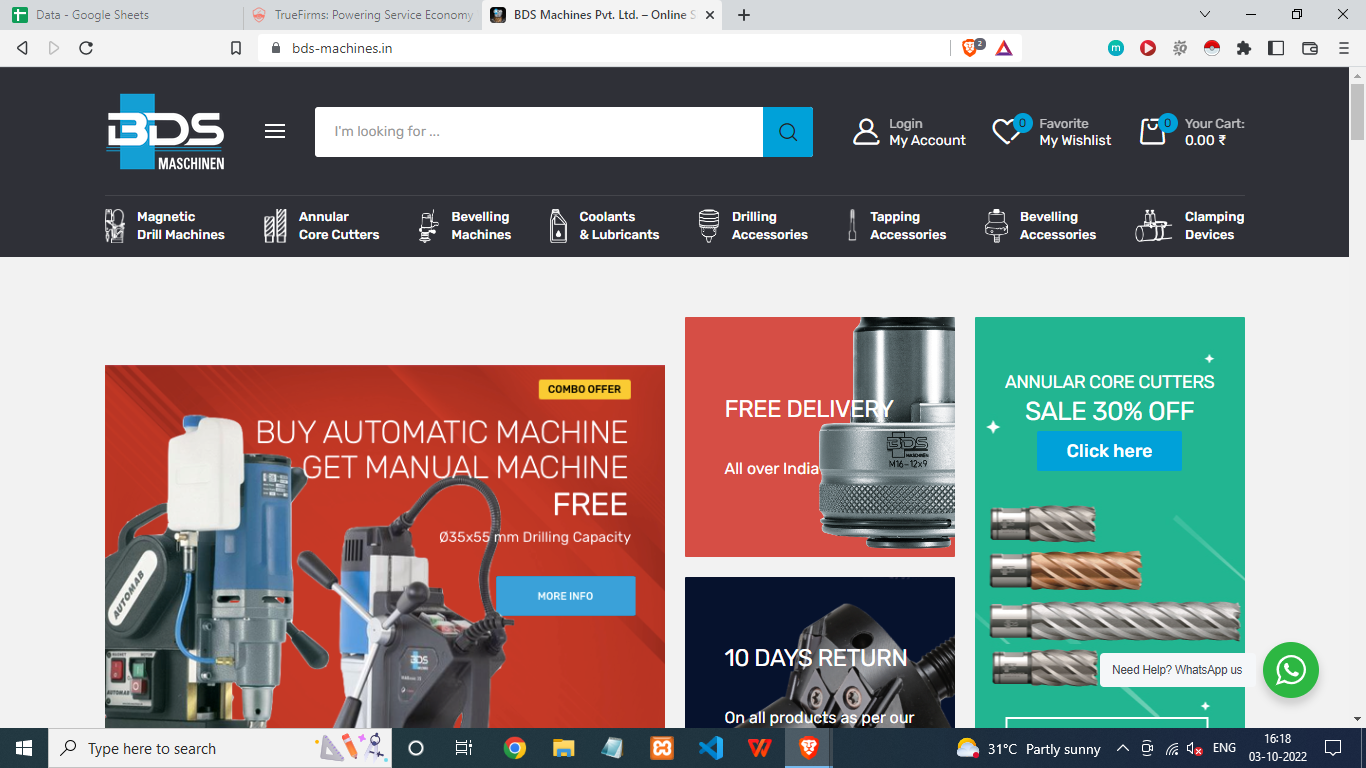Click the bookmark icon in address bar

click(236, 48)
